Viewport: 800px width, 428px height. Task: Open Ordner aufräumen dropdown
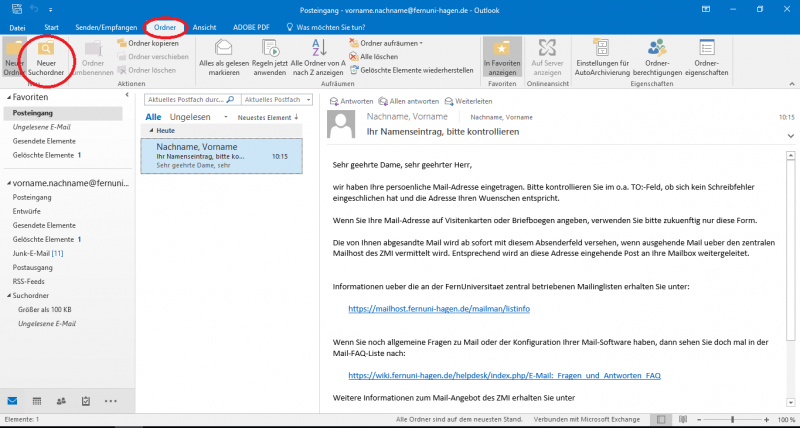click(386, 43)
